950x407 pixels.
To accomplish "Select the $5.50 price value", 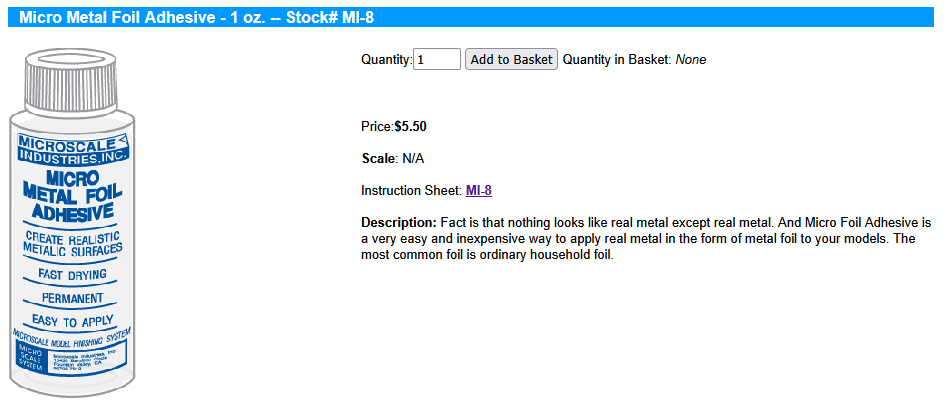I will 411,127.
